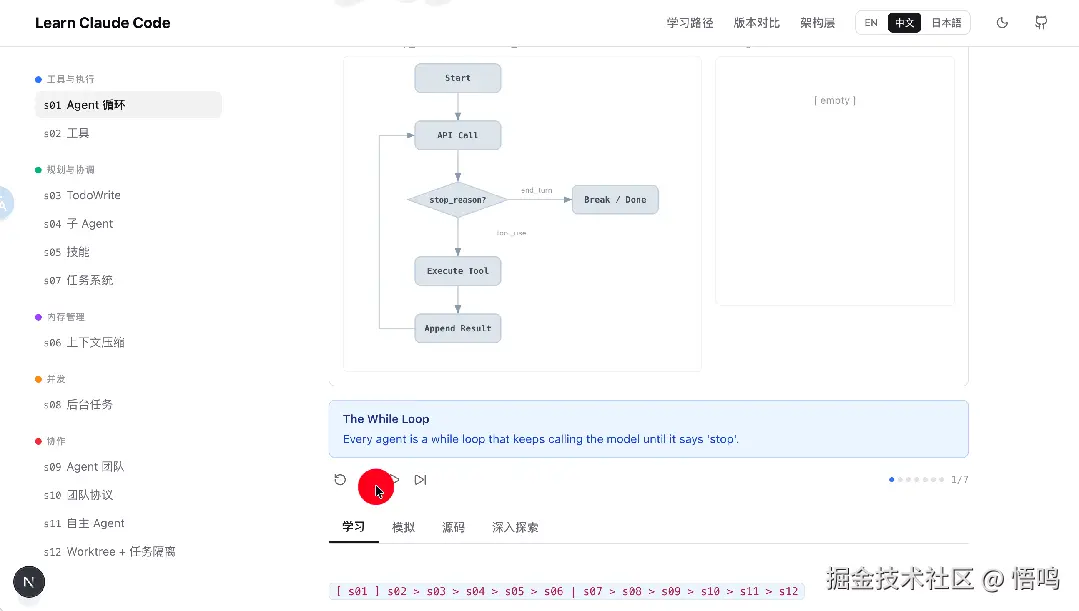Open the GitHub repository icon
The width and height of the screenshot is (1079, 611).
point(1040,22)
